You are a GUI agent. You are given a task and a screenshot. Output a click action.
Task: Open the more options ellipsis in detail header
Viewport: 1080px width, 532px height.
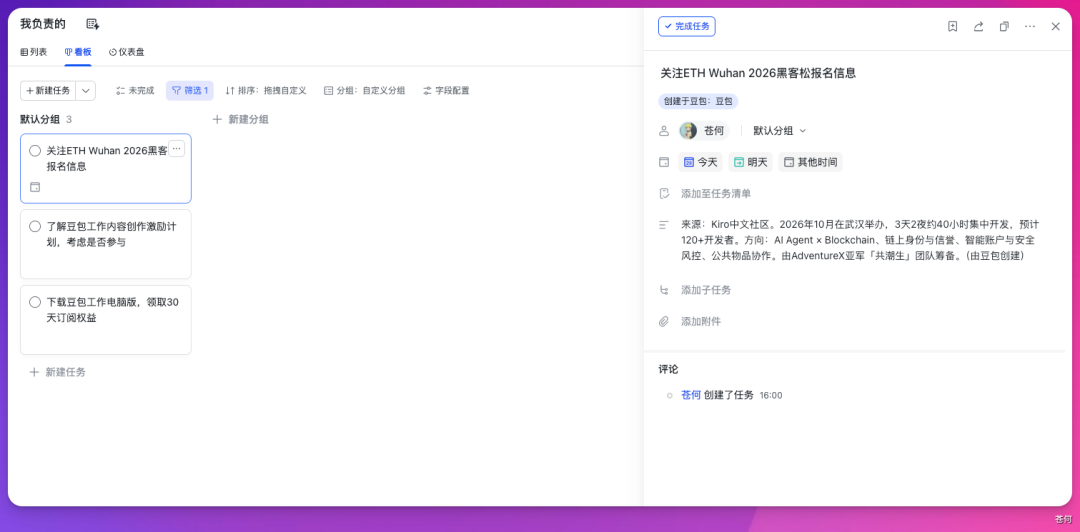click(1030, 26)
